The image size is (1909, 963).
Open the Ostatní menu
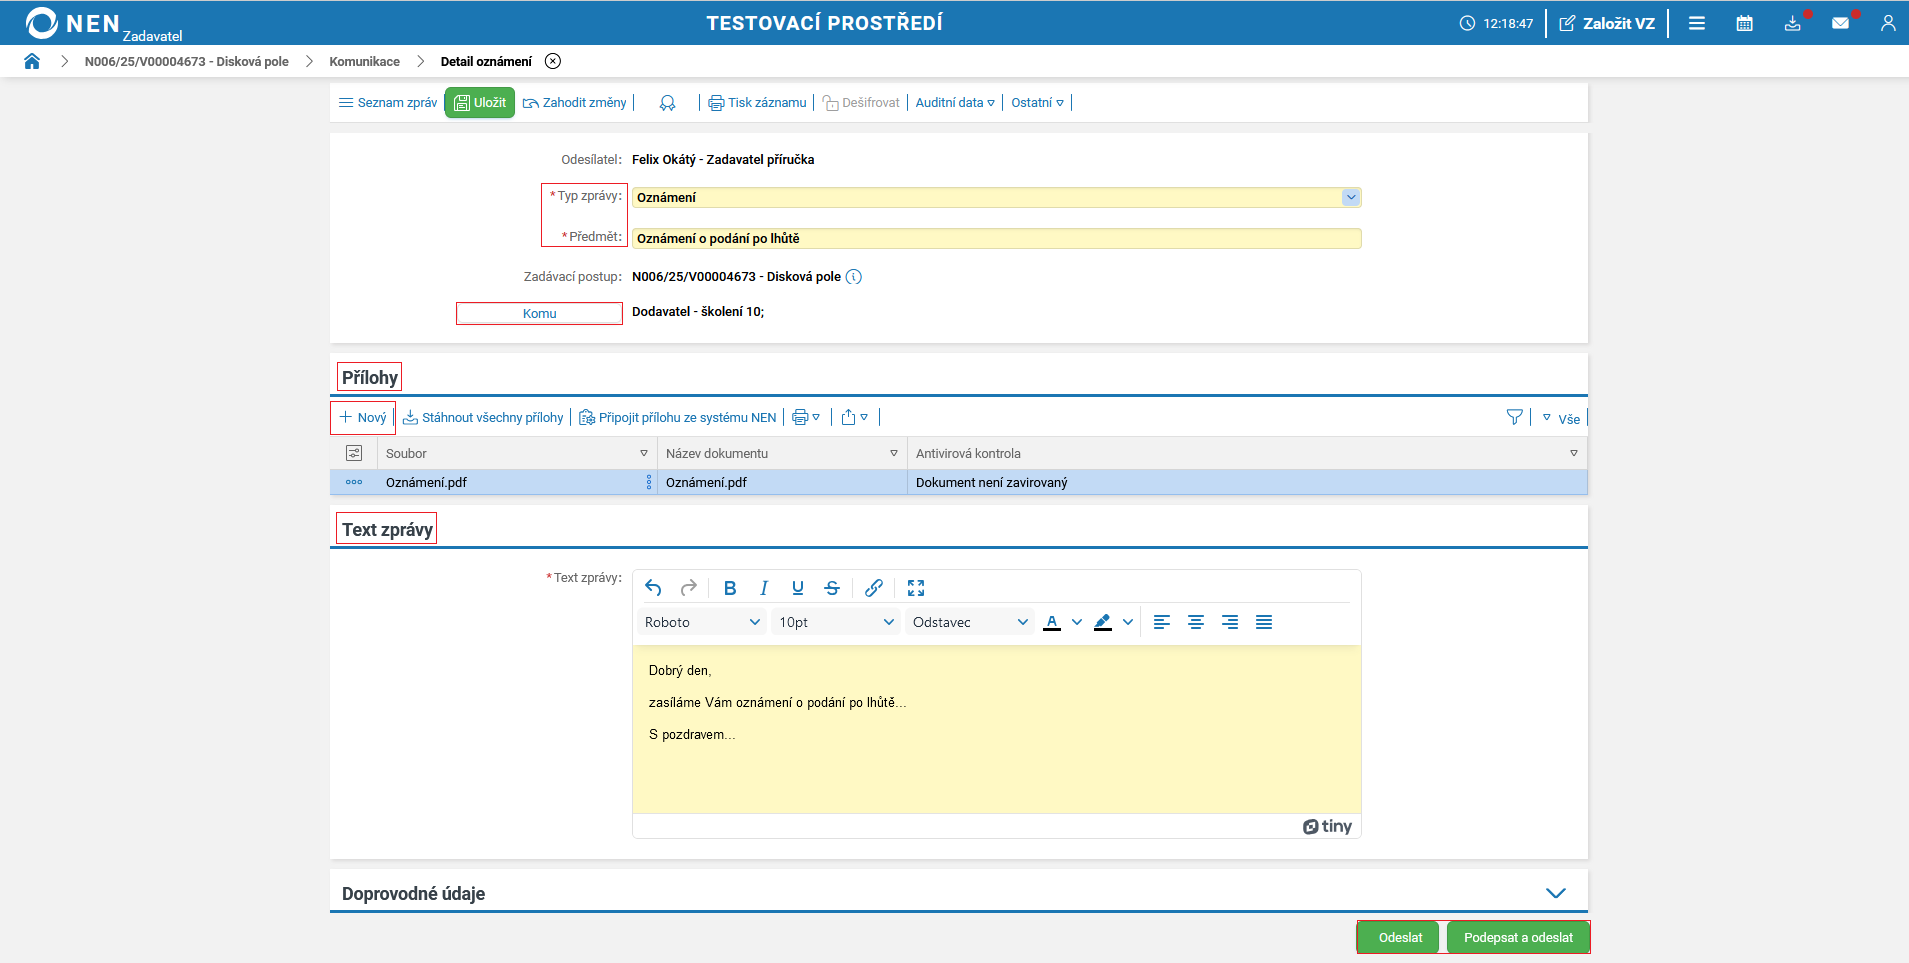(x=1036, y=103)
